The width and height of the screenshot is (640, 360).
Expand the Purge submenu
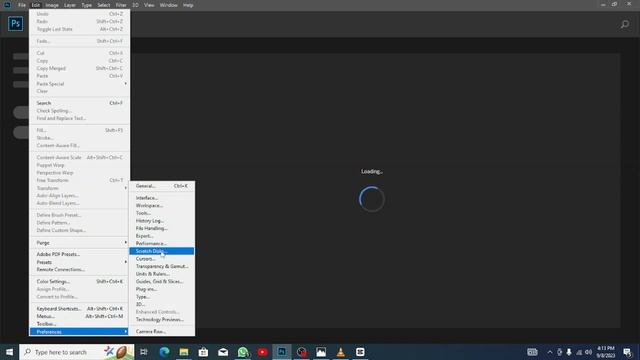click(79, 243)
